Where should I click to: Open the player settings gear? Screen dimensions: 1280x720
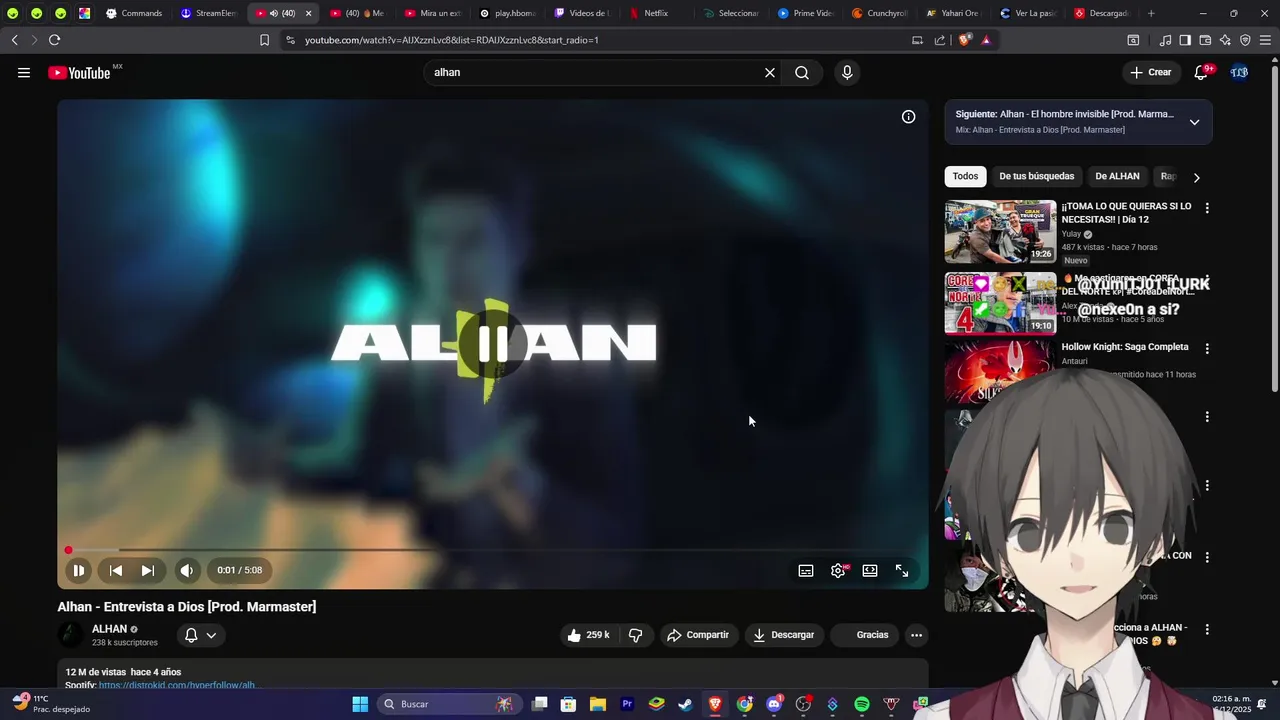tap(838, 570)
